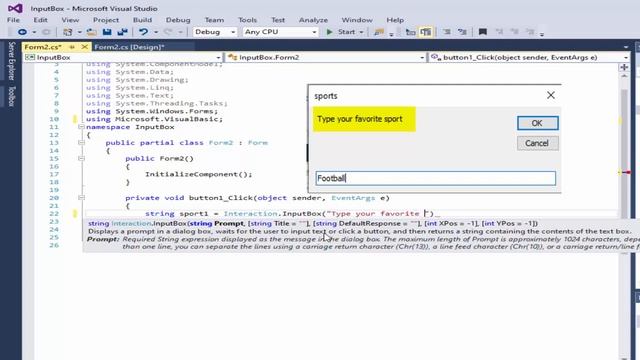The image size is (640, 360).
Task: Open the Project menu
Action: 106,20
